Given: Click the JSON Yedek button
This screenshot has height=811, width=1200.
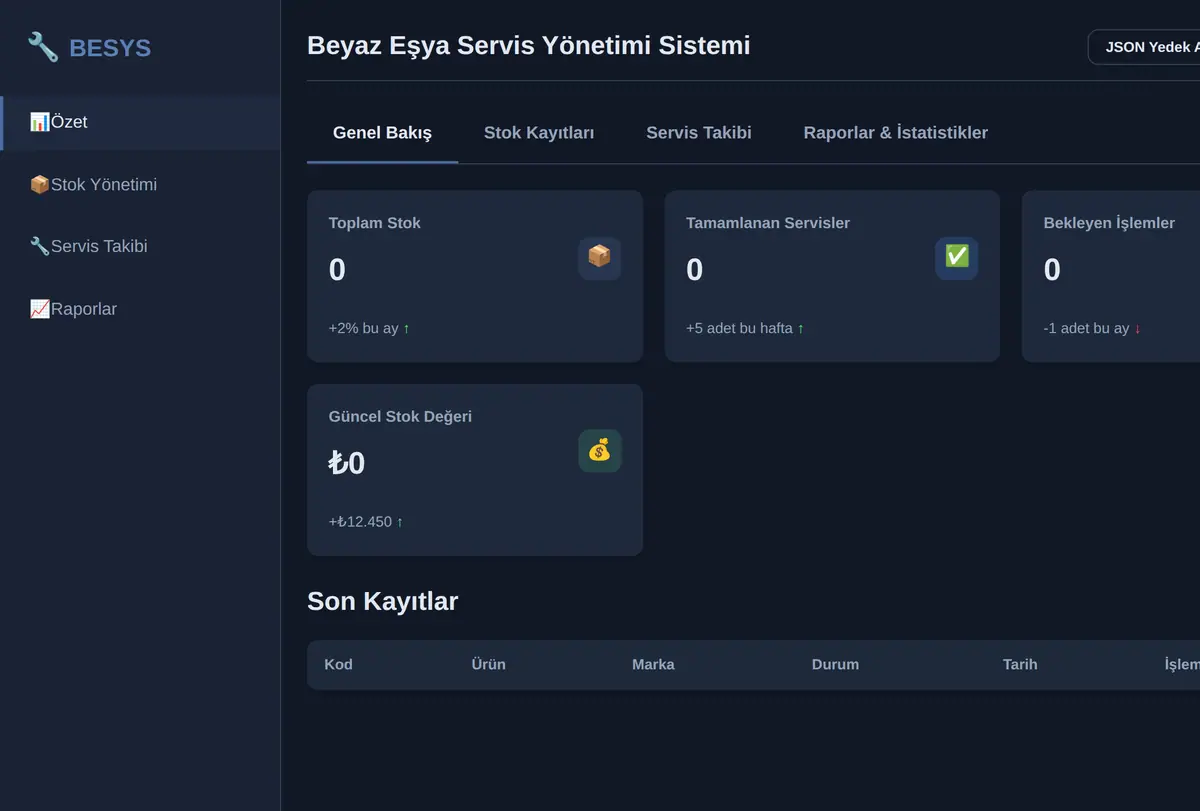Looking at the screenshot, I should [1144, 47].
